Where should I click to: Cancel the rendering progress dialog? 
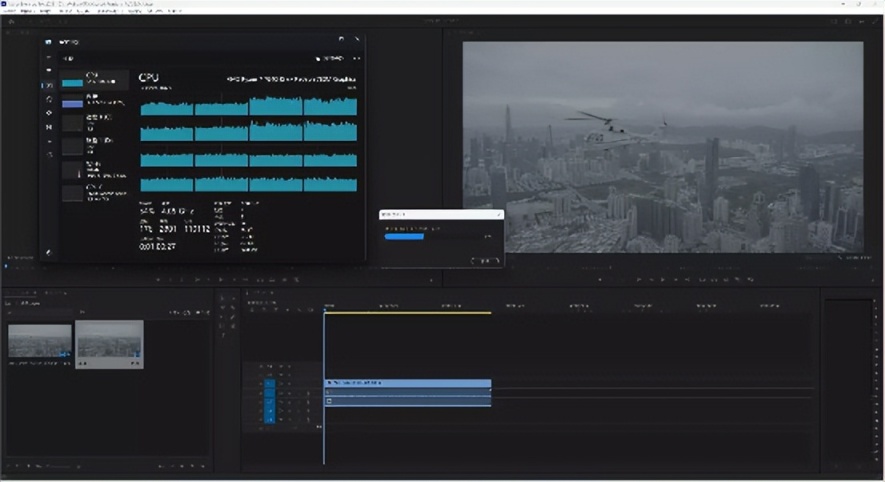(x=484, y=260)
